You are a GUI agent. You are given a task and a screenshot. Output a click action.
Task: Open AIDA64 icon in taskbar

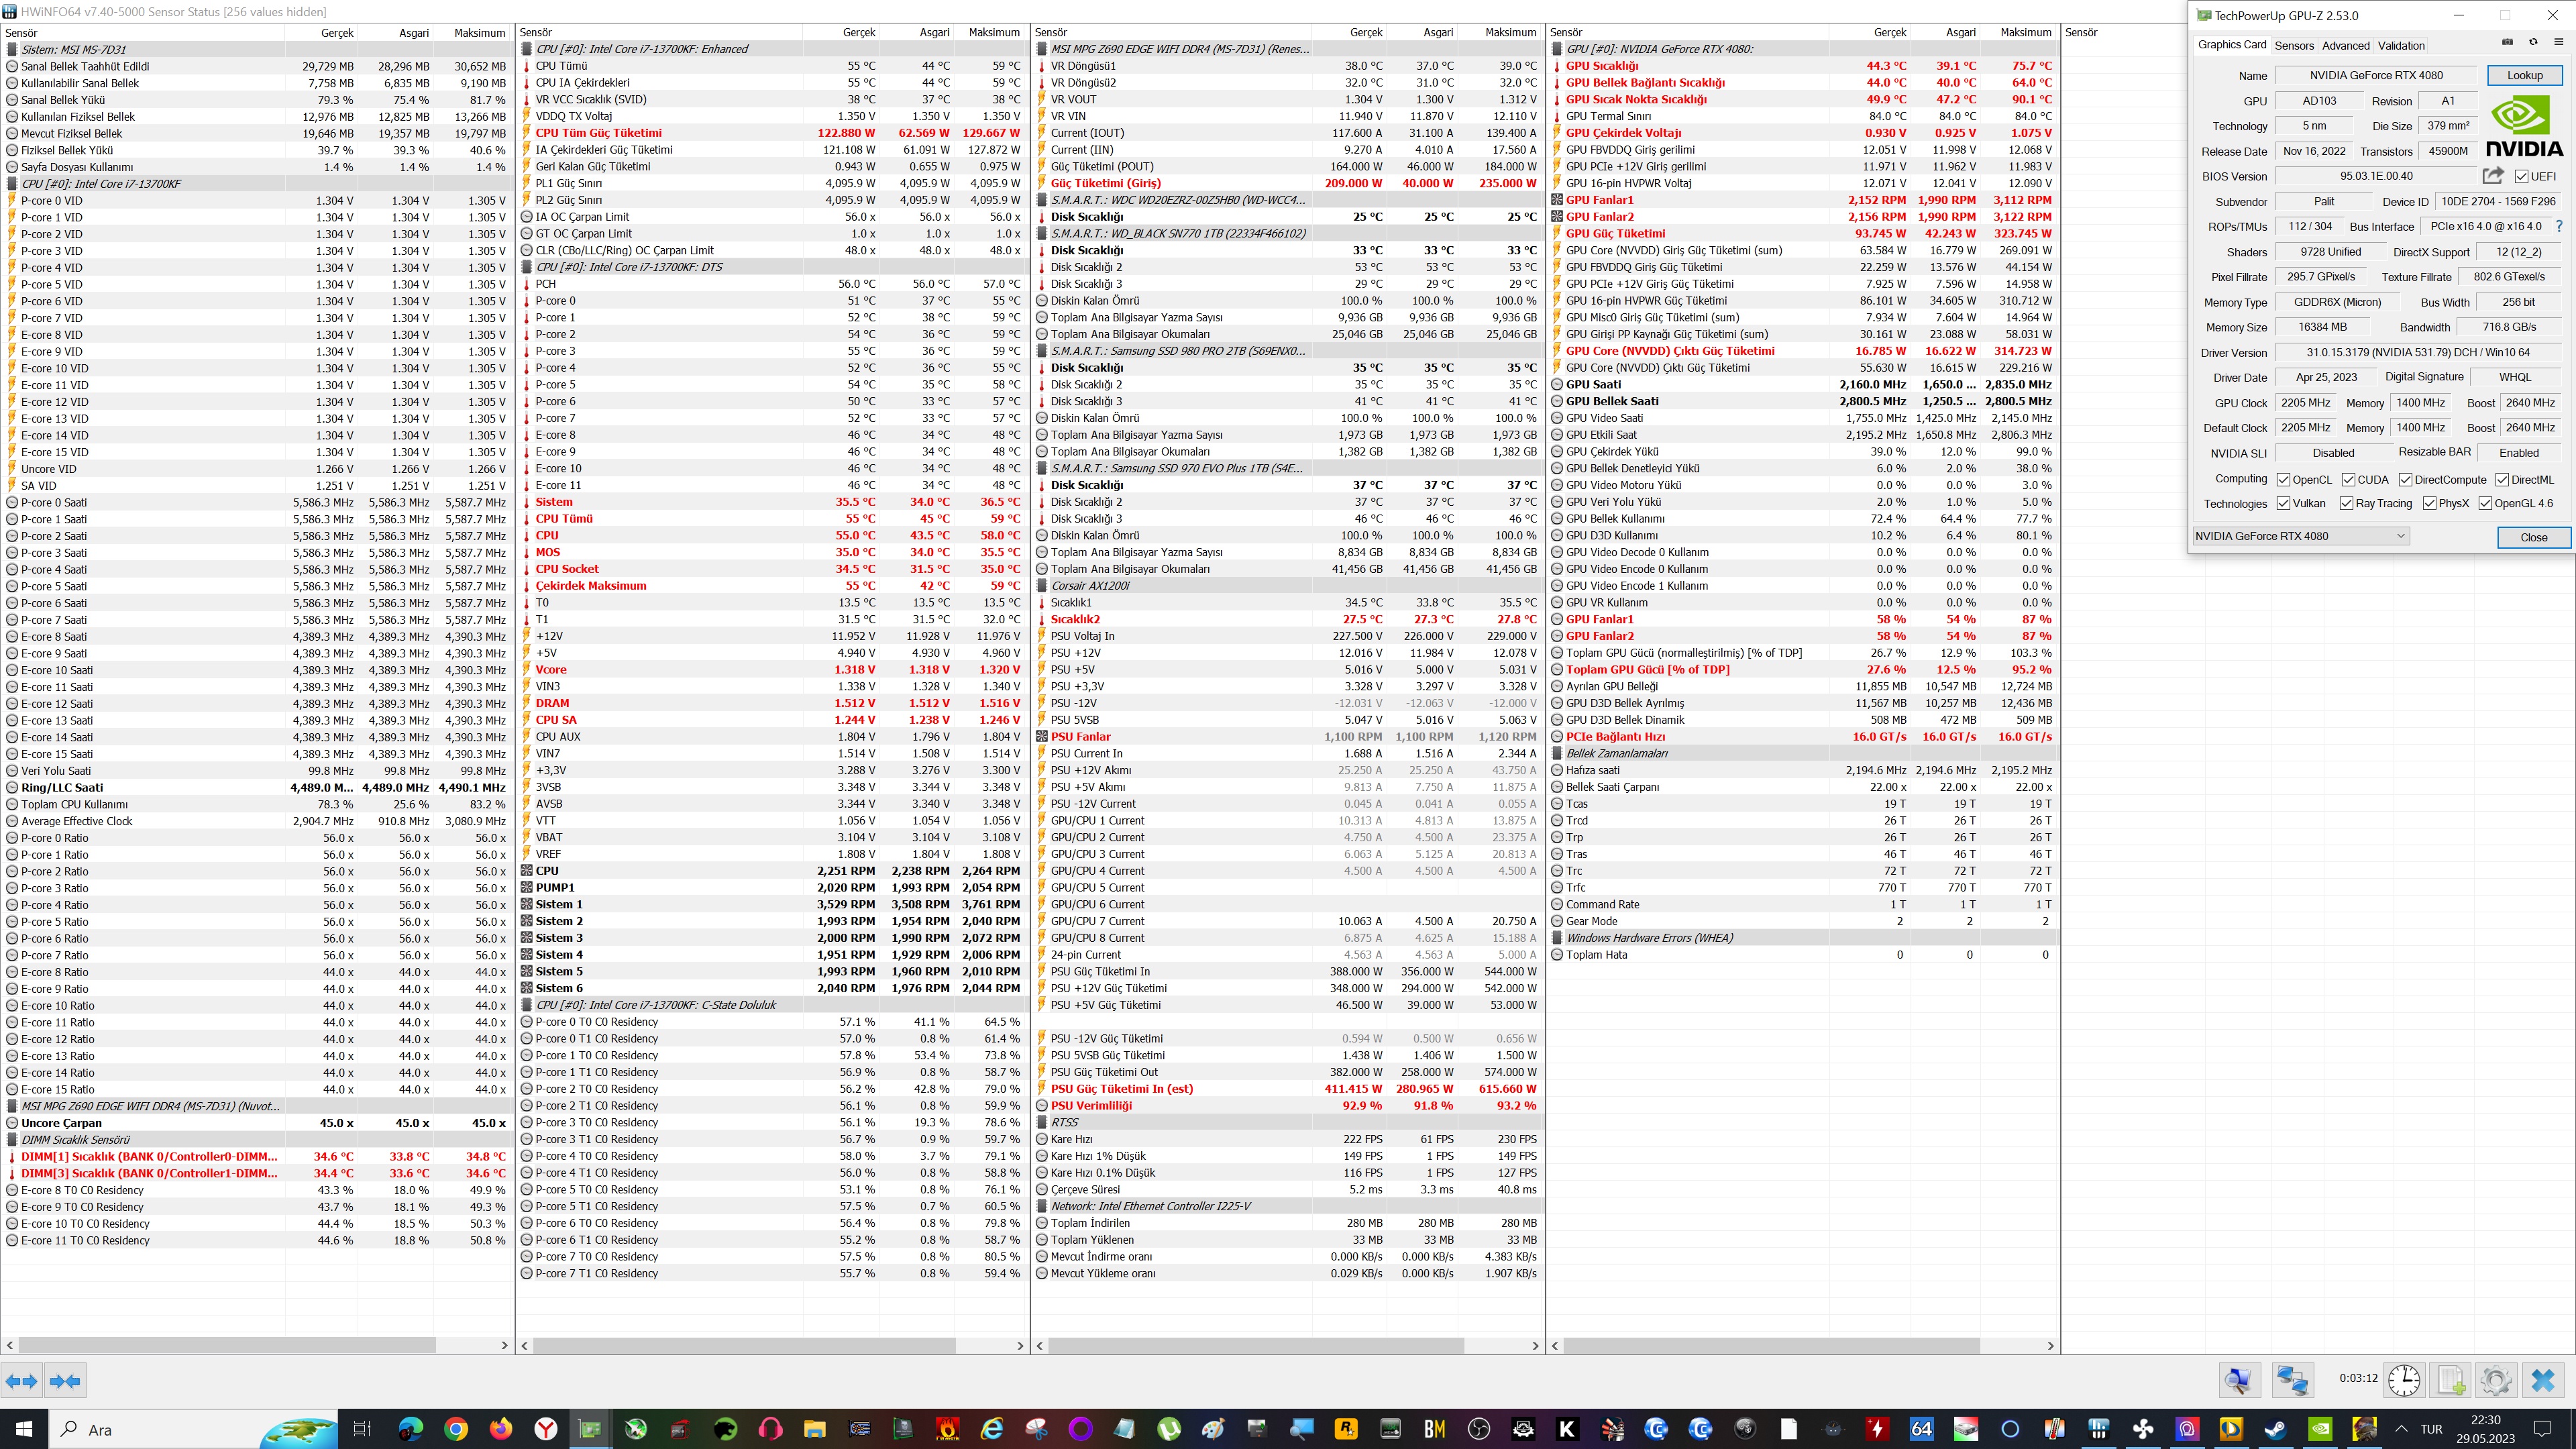click(x=1922, y=1429)
